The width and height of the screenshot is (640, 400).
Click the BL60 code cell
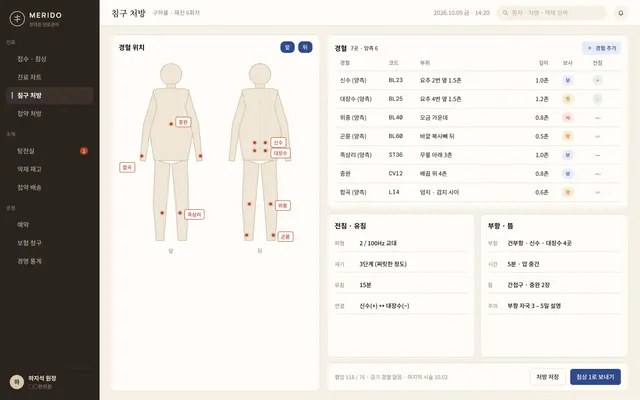(396, 136)
